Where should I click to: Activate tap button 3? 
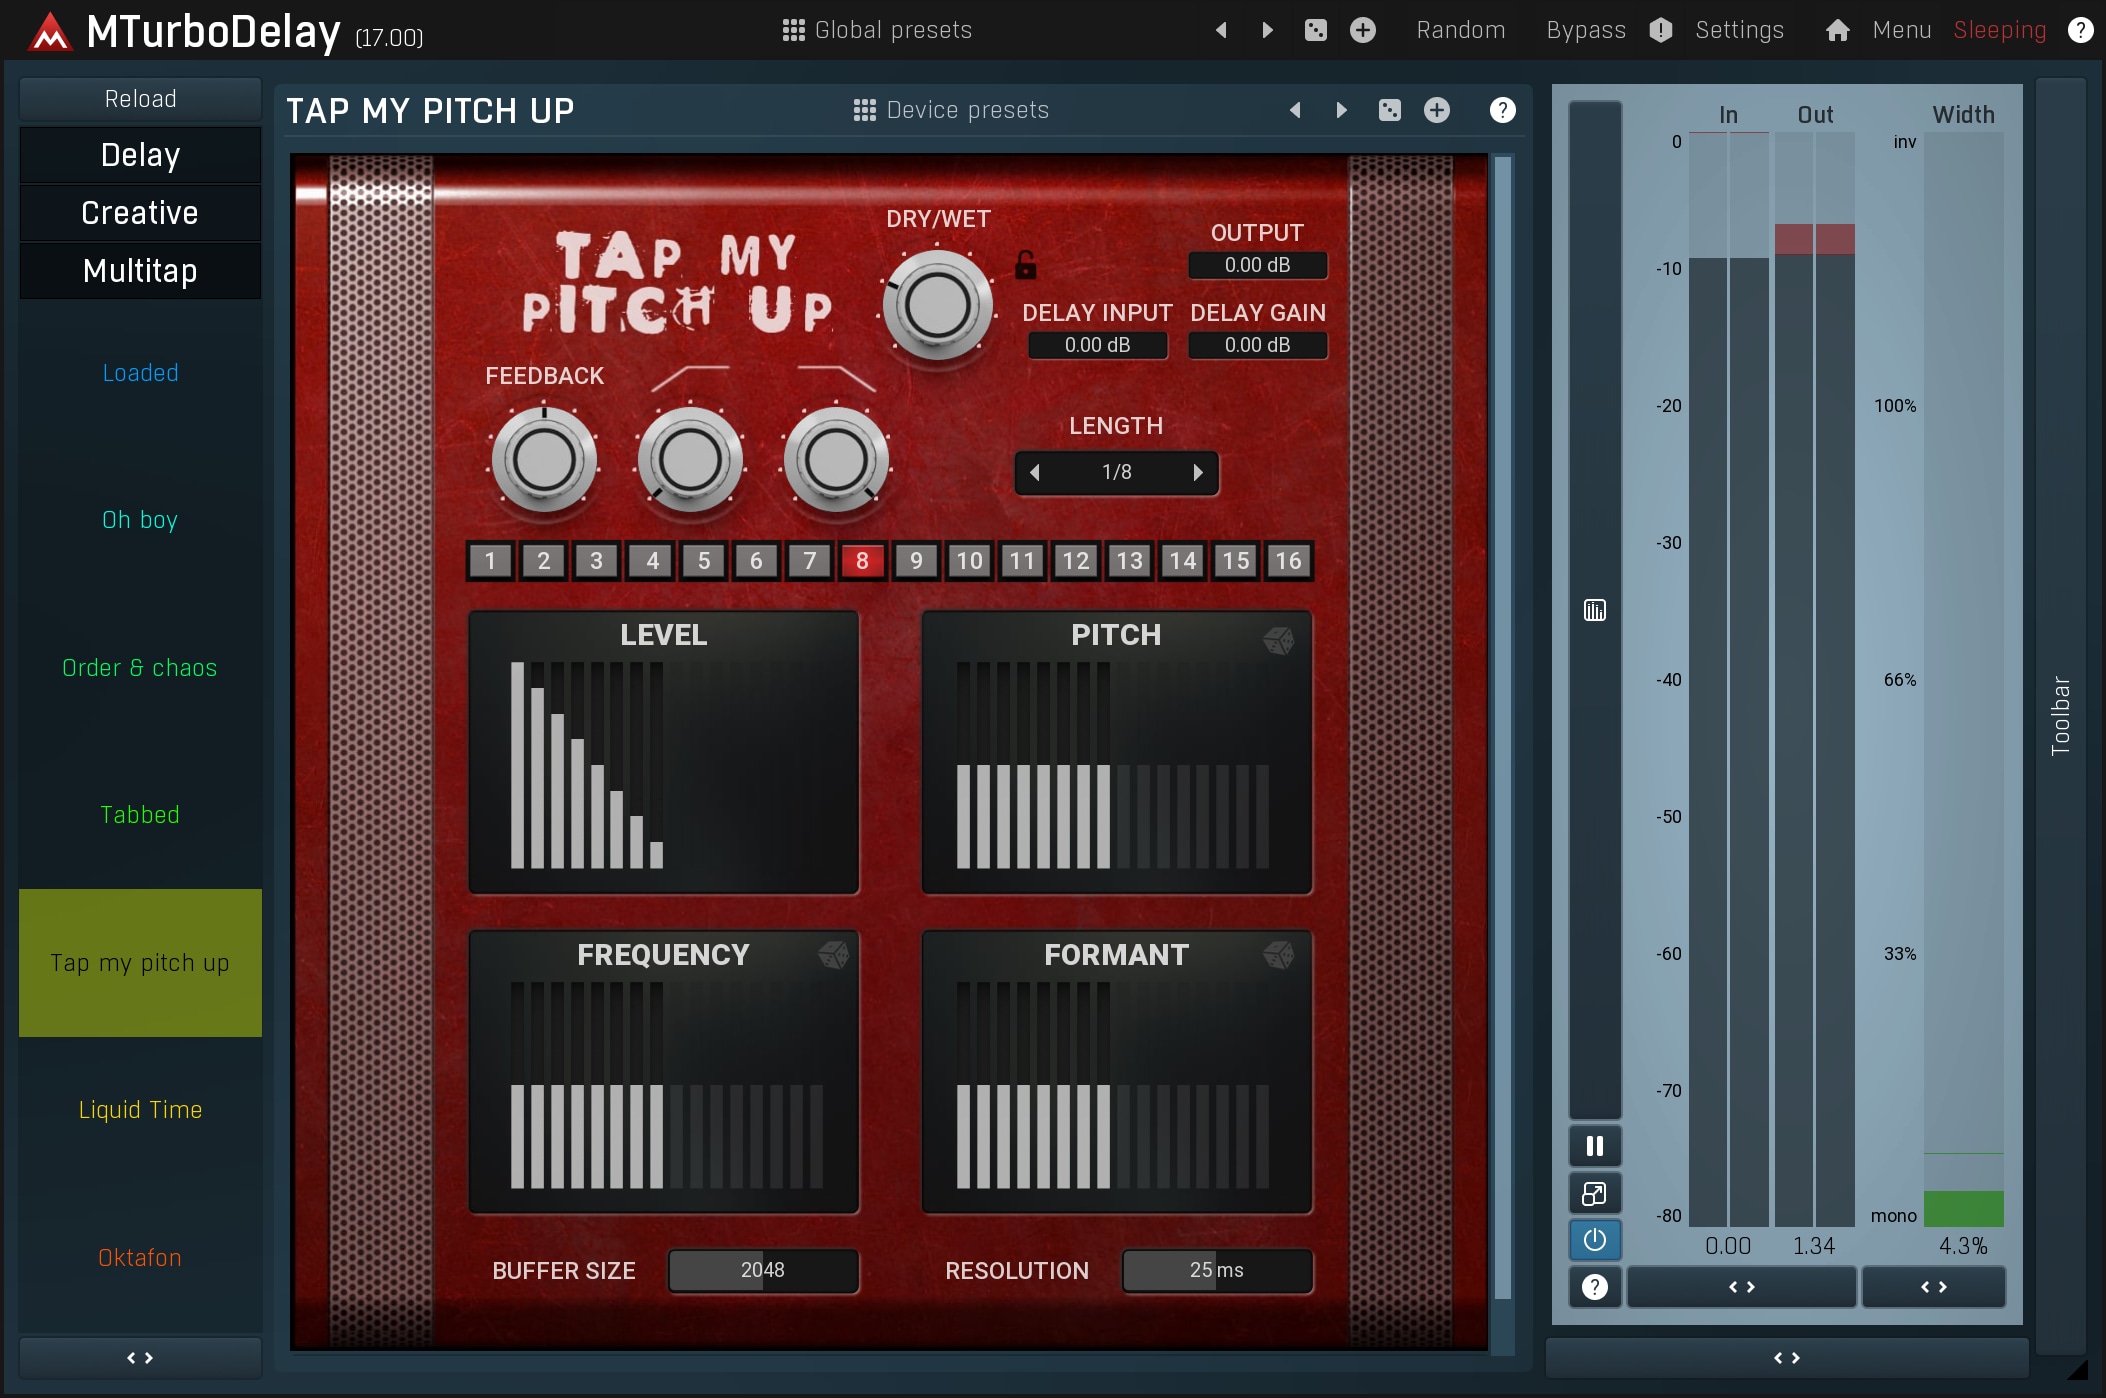pos(595,561)
